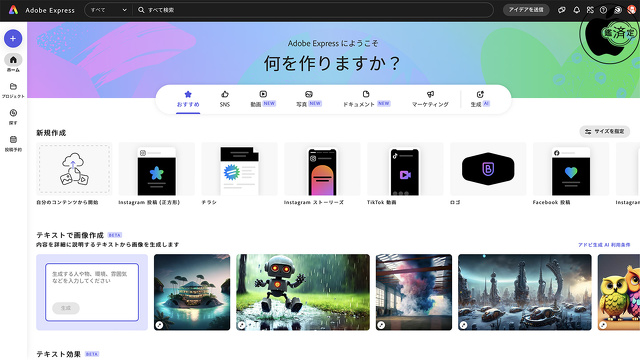Switch to the マーケティング tab
The height and width of the screenshot is (360, 640).
pyautogui.click(x=430, y=99)
